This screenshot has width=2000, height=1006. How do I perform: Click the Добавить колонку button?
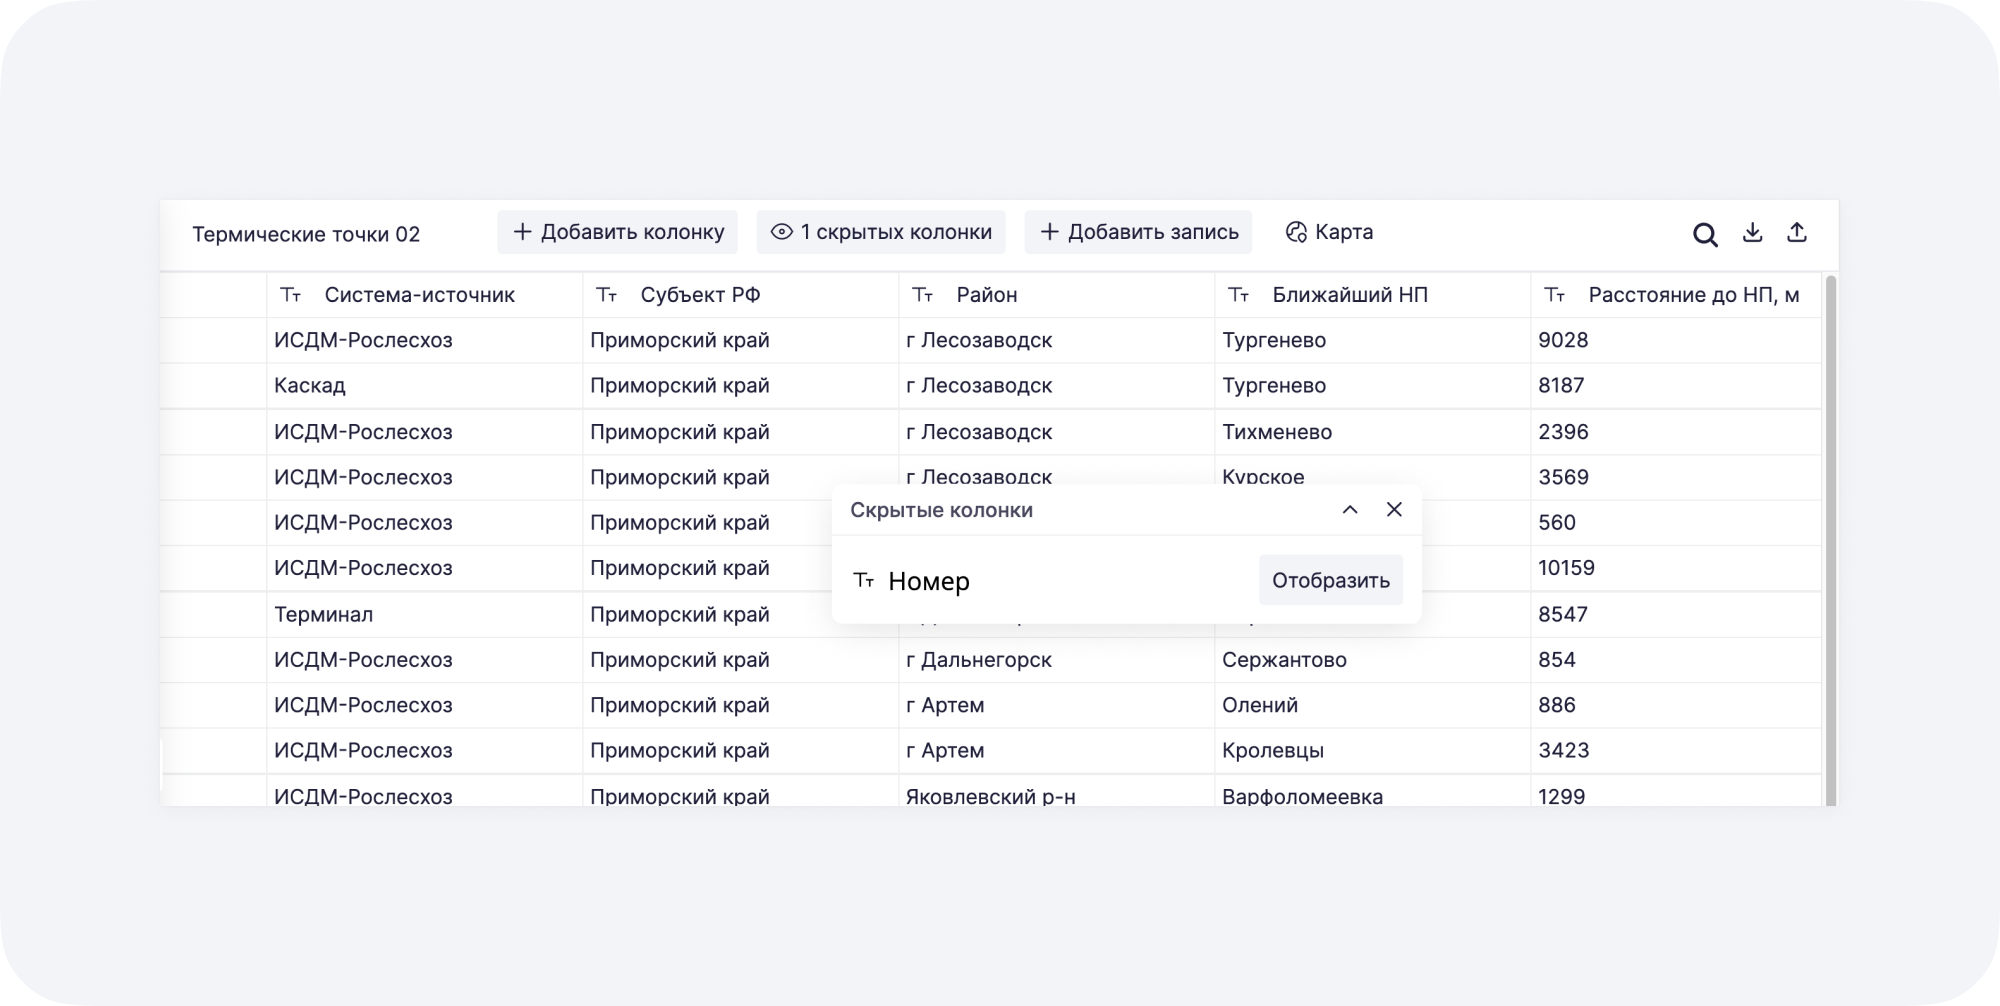pyautogui.click(x=617, y=231)
